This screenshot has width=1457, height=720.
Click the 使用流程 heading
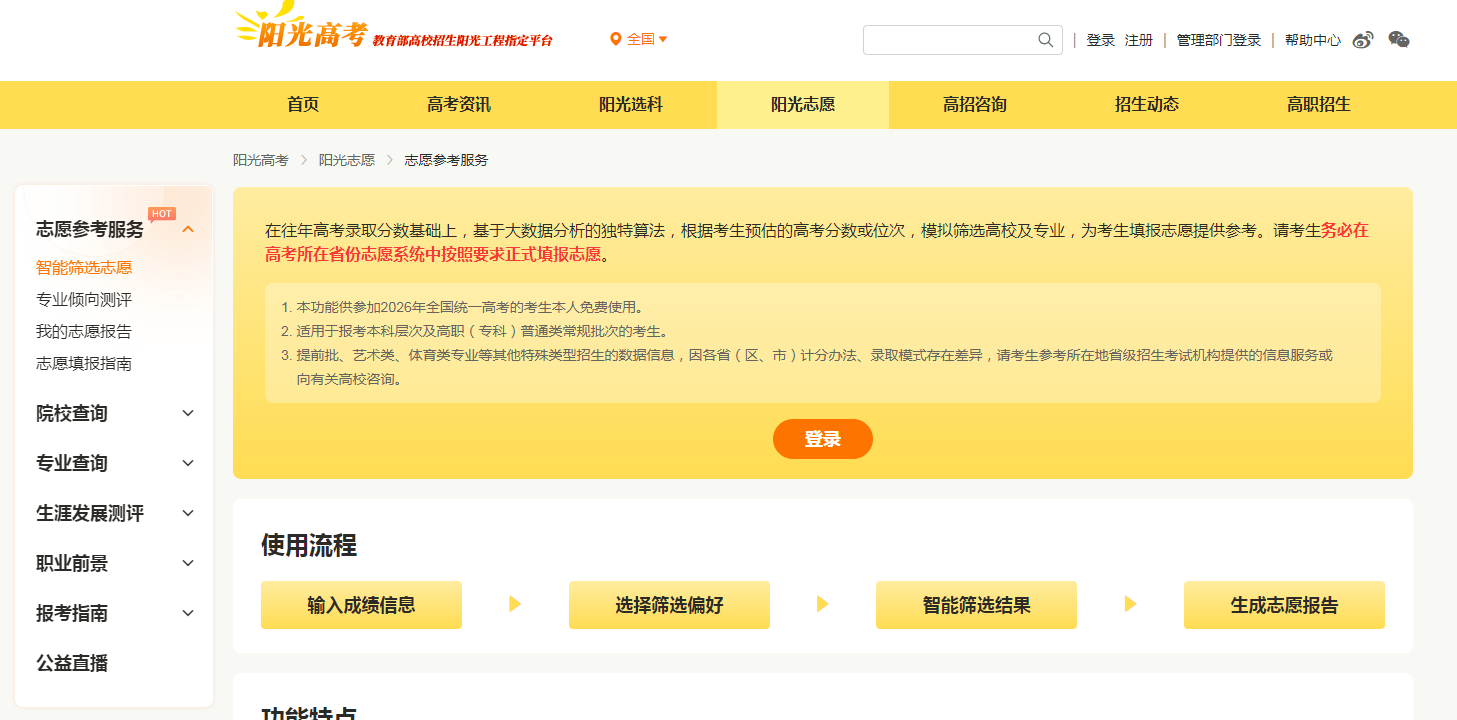[x=309, y=545]
